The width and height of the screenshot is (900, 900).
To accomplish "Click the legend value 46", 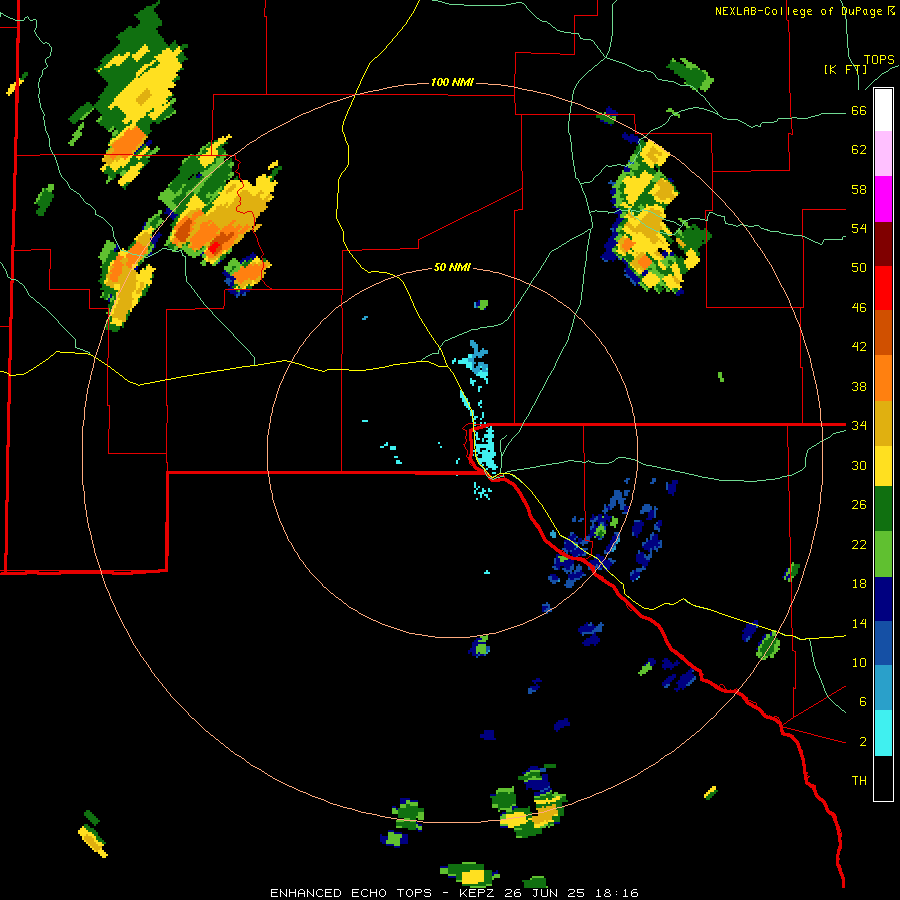I will pyautogui.click(x=859, y=308).
